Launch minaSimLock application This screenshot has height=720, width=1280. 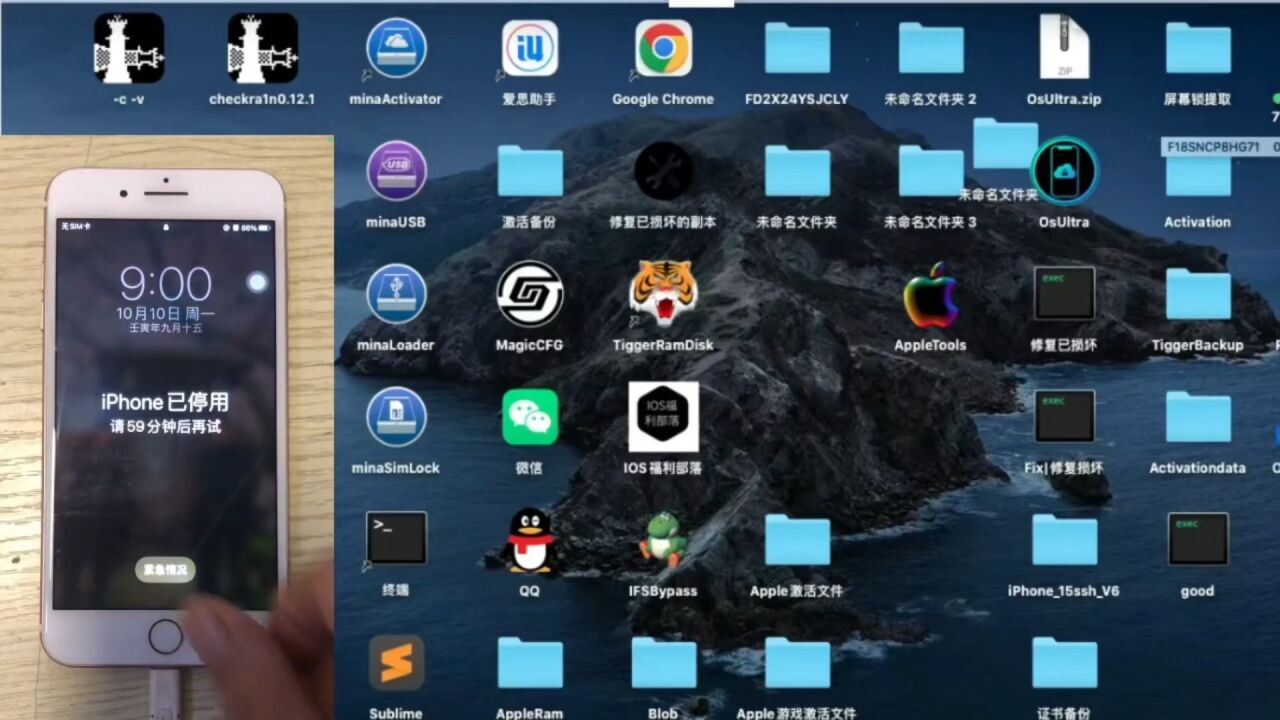tap(396, 417)
